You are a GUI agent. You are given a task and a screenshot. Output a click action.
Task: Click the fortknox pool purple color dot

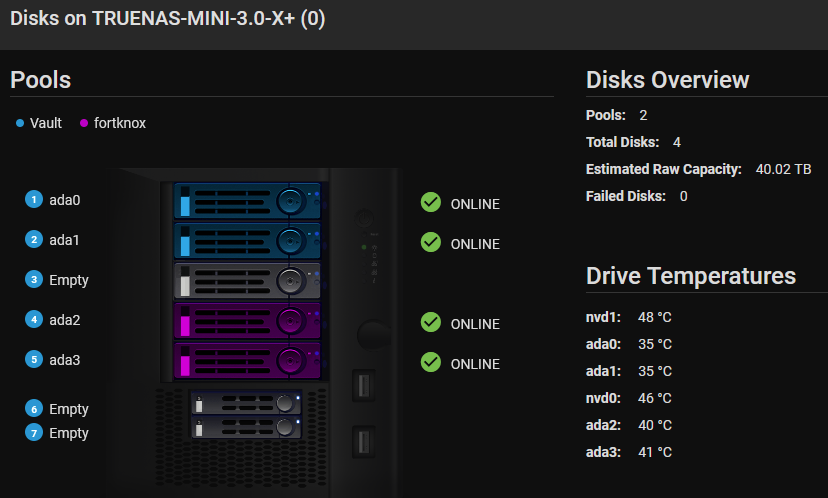coord(84,124)
